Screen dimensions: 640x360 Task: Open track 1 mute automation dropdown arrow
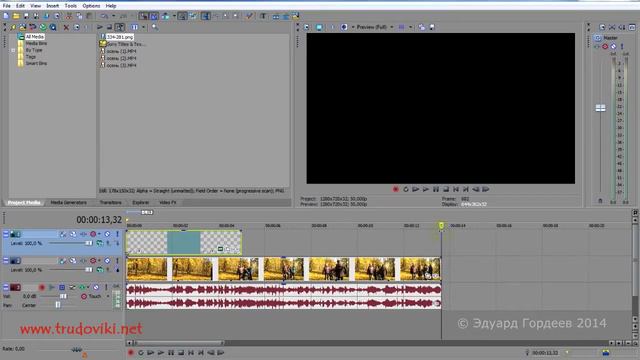[99, 234]
